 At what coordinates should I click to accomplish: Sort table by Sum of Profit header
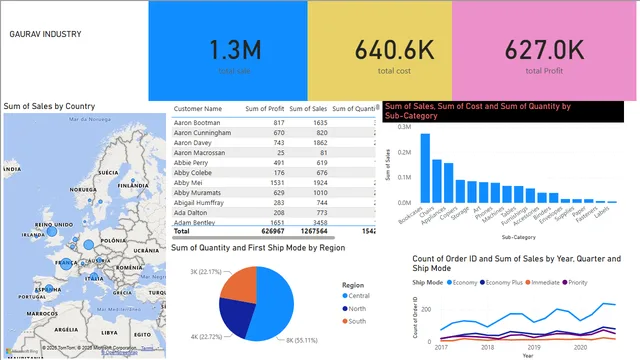click(264, 109)
